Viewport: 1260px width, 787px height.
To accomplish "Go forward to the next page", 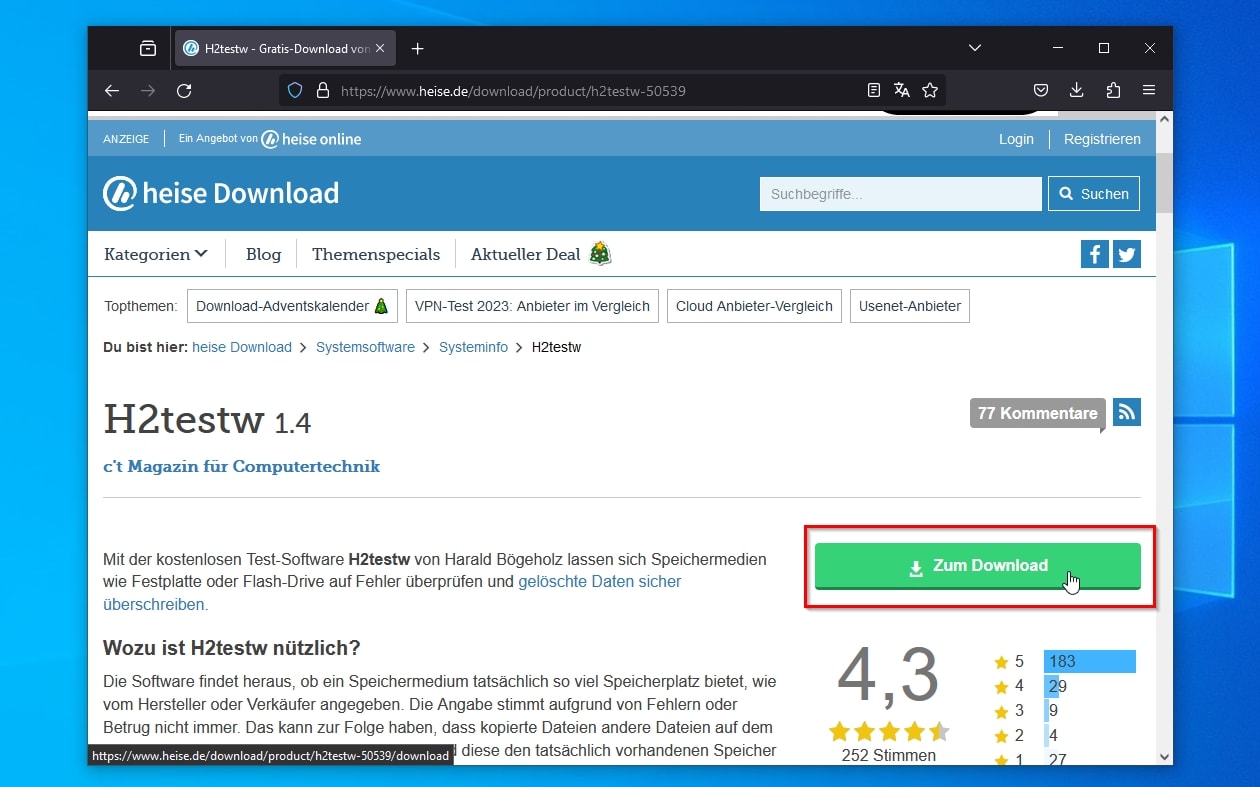I will click(x=148, y=90).
